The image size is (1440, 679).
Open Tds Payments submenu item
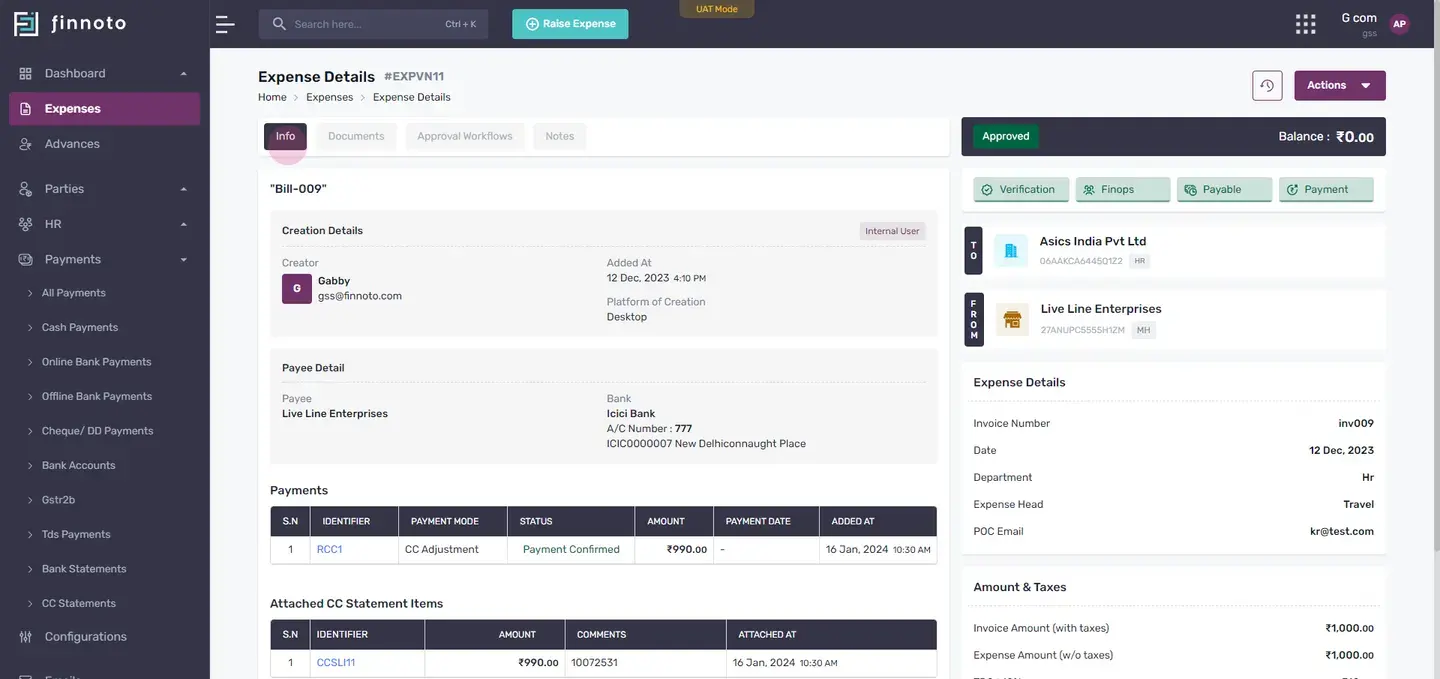pyautogui.click(x=76, y=535)
